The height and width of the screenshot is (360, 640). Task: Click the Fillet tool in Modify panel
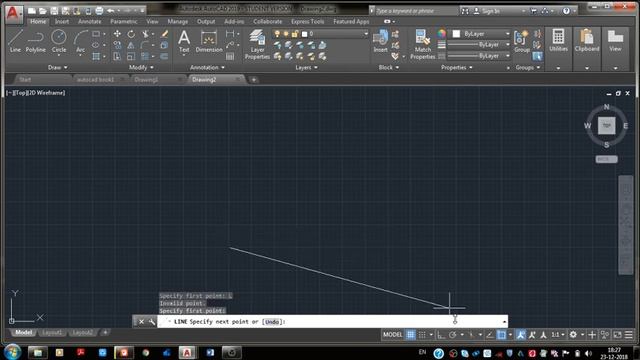point(144,45)
